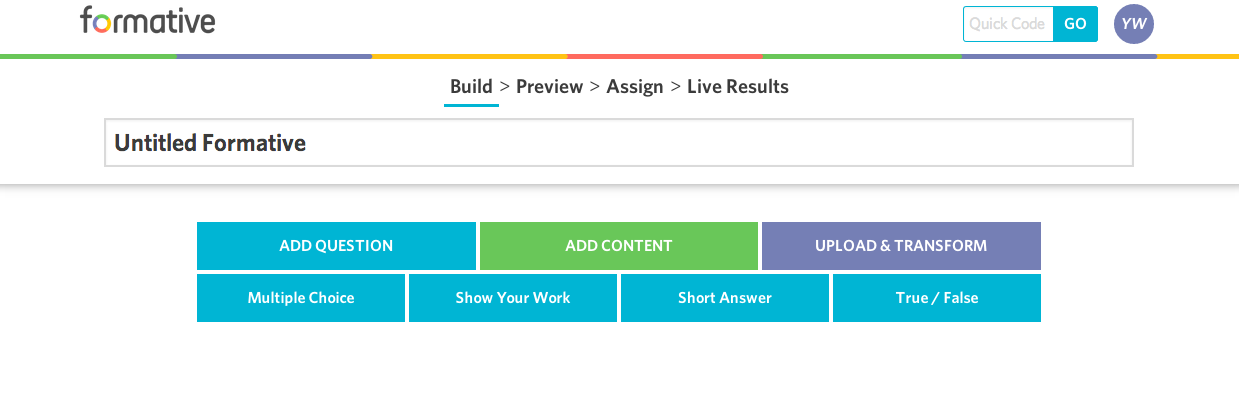Add a Show Your Work question
This screenshot has height=407, width=1239.
(x=513, y=298)
